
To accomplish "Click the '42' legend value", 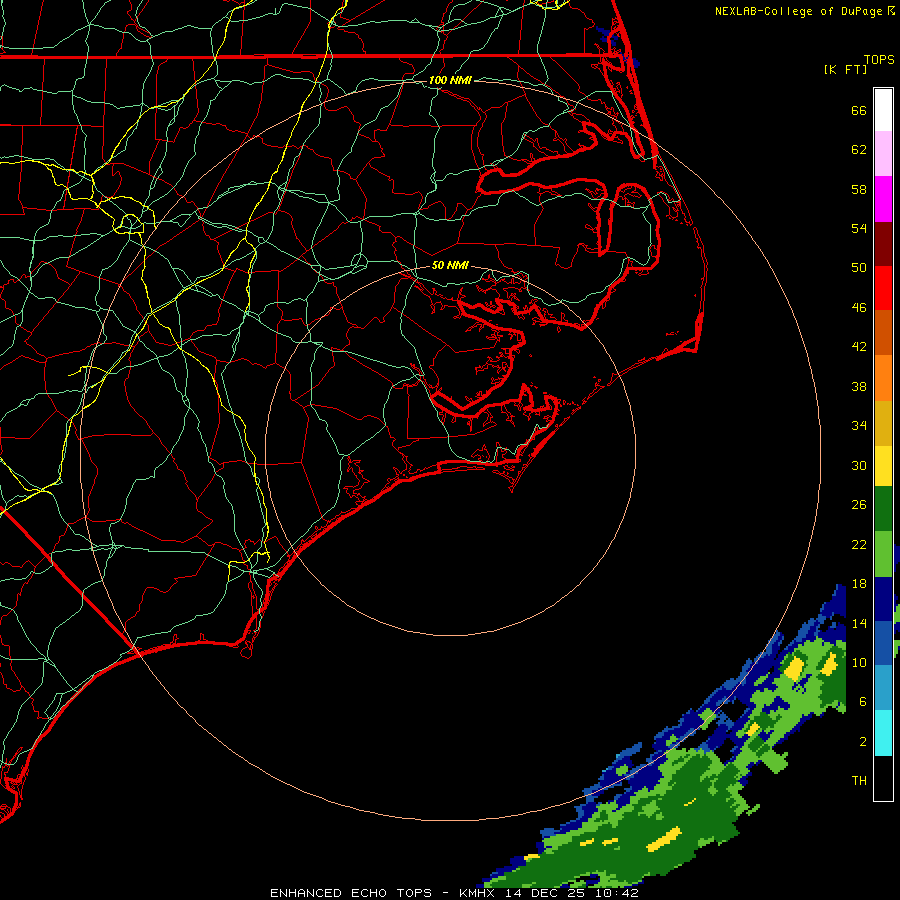I will pos(859,347).
